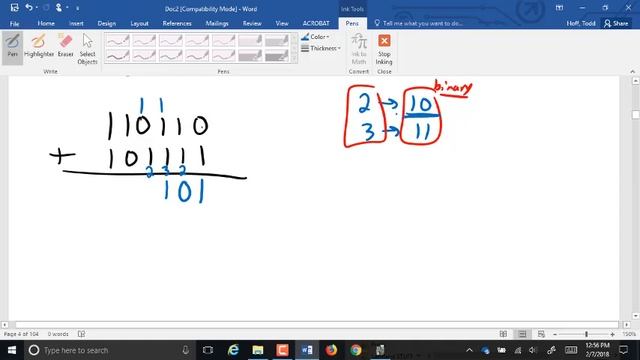
Task: Switch to Print Layout view icon
Action: (x=522, y=334)
